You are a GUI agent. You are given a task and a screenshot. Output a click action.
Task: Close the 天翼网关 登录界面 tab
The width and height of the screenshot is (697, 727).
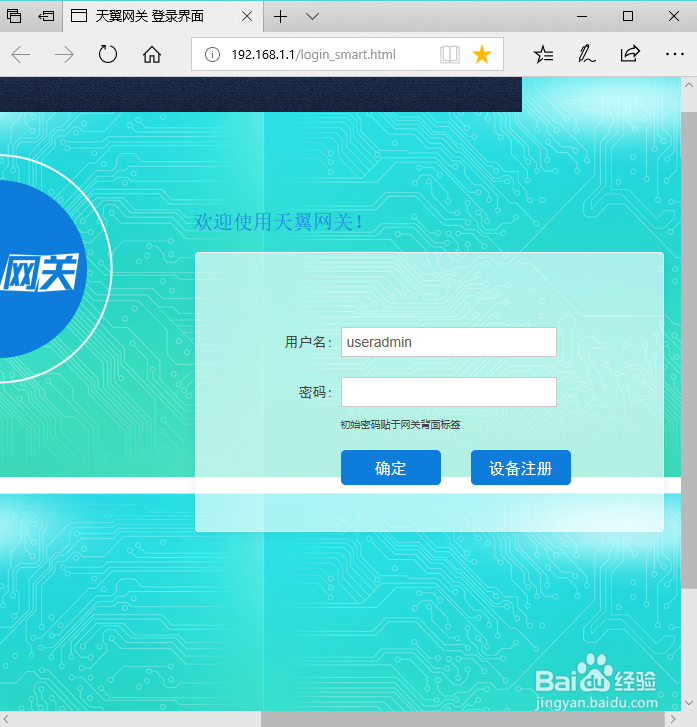[x=247, y=17]
